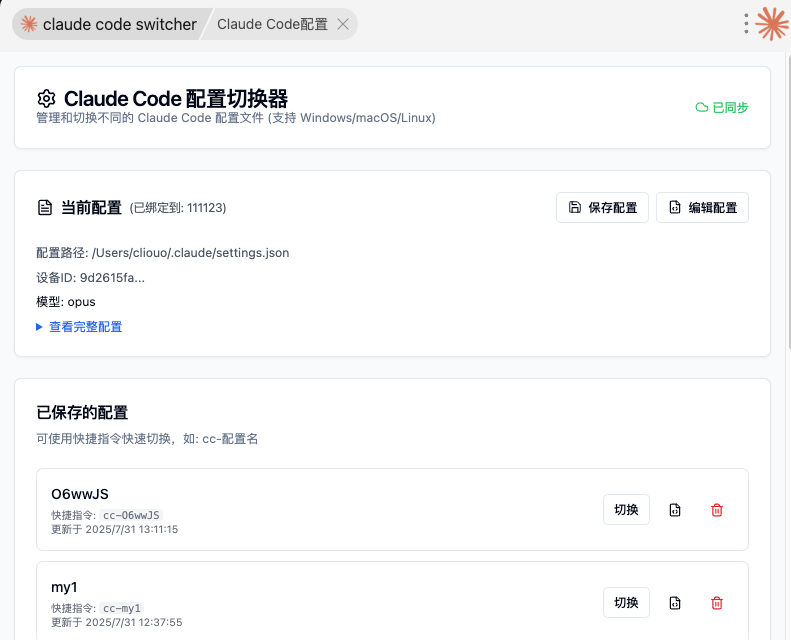Click the 更新于 2025/7/31 13:11:15 timestamp
The image size is (791, 640).
(x=115, y=530)
